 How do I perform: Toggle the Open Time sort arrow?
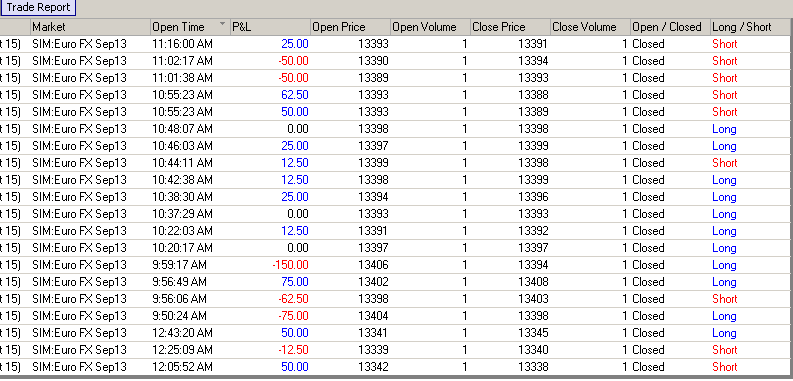click(x=223, y=24)
